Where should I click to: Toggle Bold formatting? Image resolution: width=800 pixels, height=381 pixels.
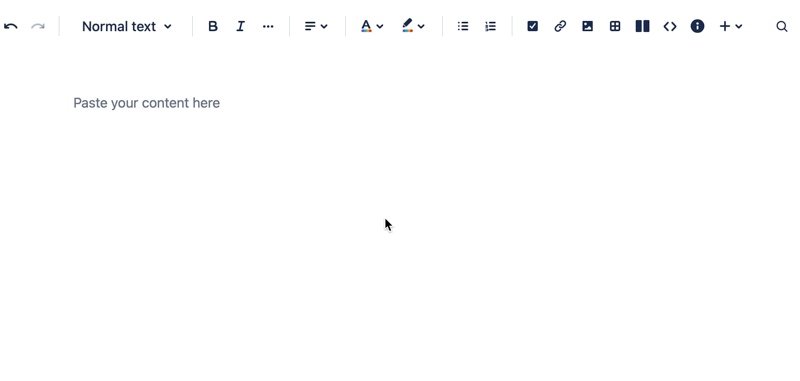click(213, 27)
